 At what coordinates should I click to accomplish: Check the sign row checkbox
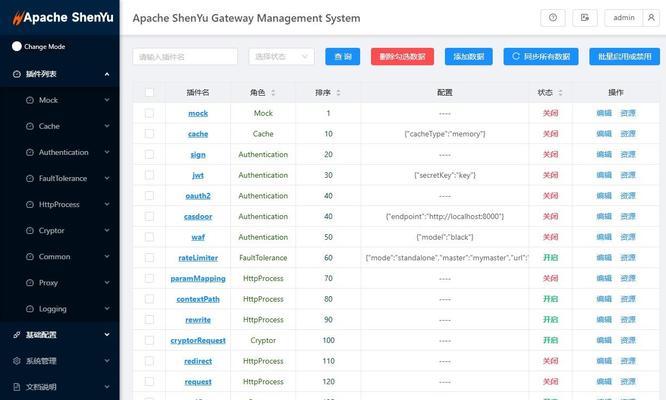pos(149,155)
